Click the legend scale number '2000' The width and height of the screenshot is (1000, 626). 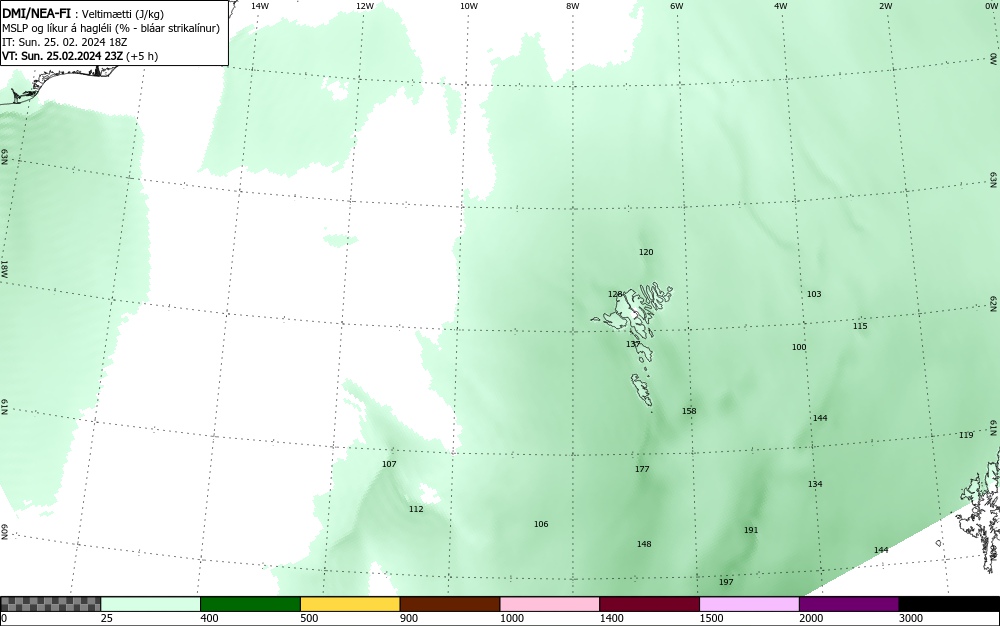(x=811, y=618)
